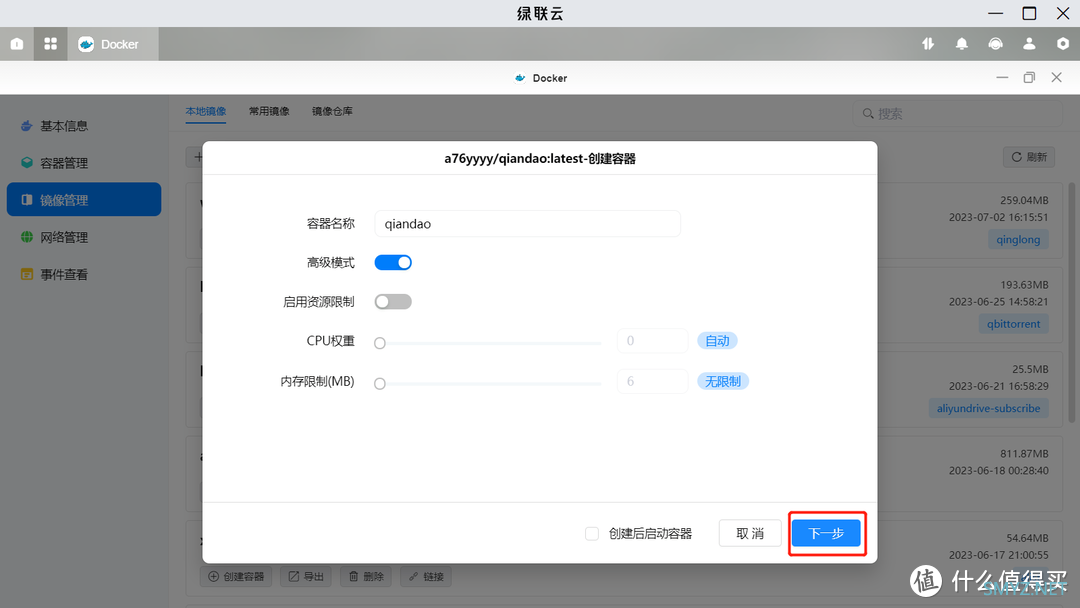This screenshot has height=608, width=1080.
Task: Open the notification bell icon
Action: pyautogui.click(x=962, y=44)
